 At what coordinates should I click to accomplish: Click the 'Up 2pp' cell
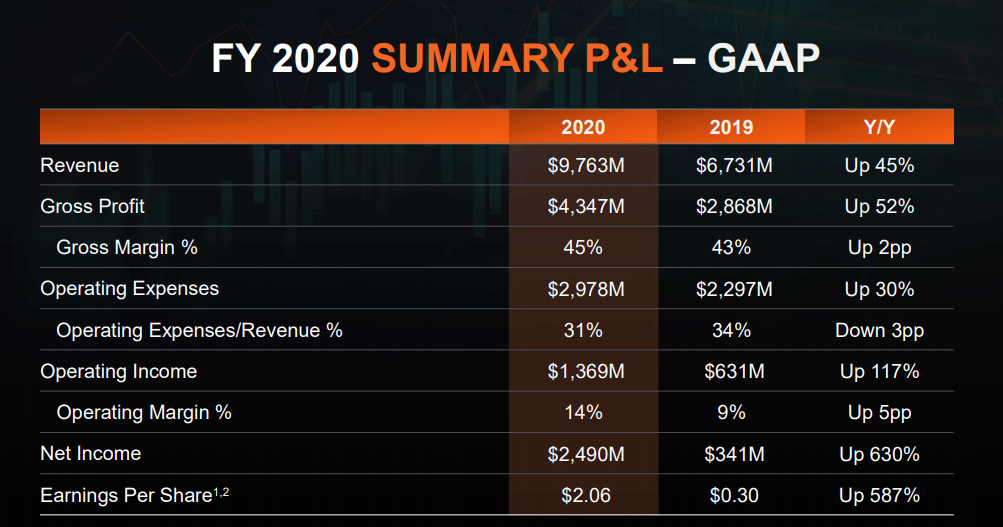pyautogui.click(x=879, y=248)
